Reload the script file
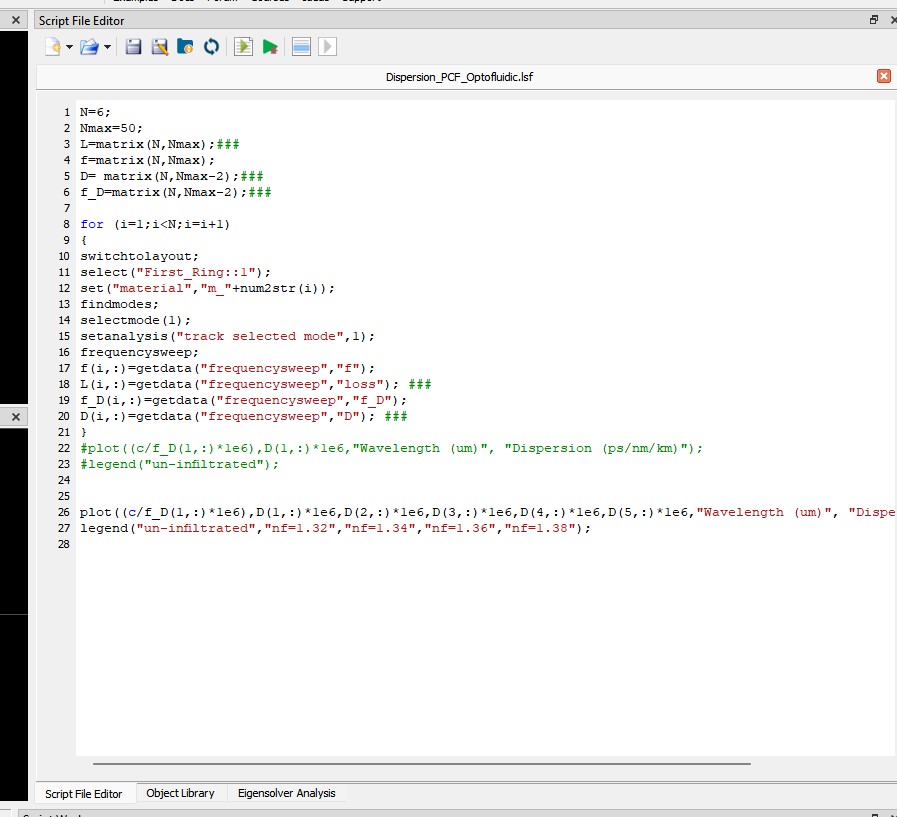Viewport: 897px width, 817px height. [x=211, y=46]
